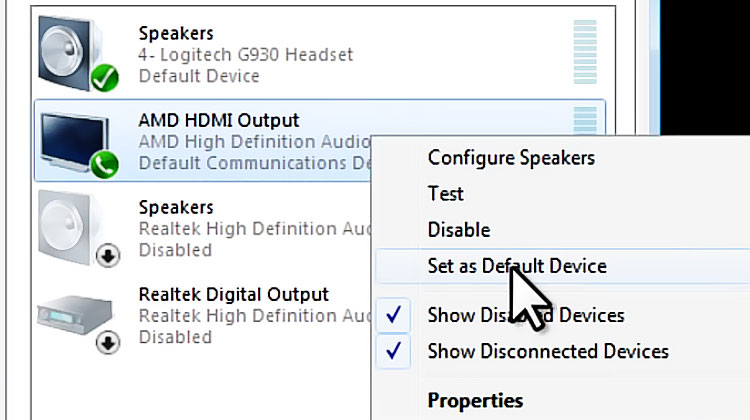750x420 pixels.
Task: Select the Logitech G930 Headset speaker icon
Action: pyautogui.click(x=78, y=54)
